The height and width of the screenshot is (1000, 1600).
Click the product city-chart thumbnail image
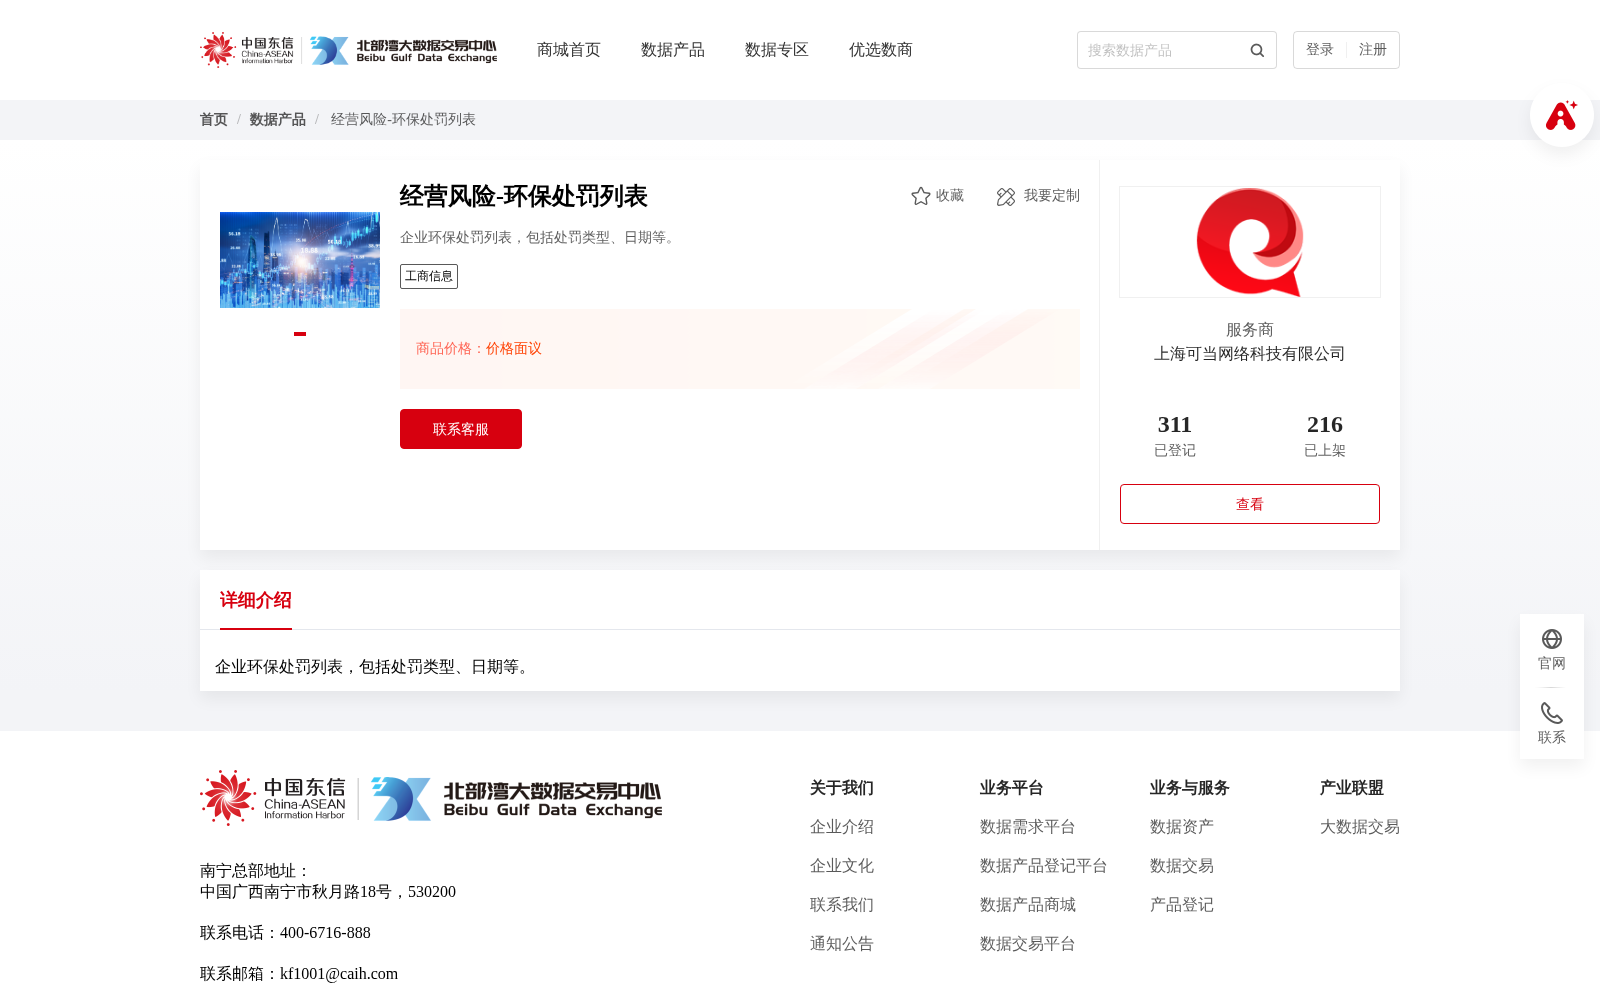click(300, 260)
